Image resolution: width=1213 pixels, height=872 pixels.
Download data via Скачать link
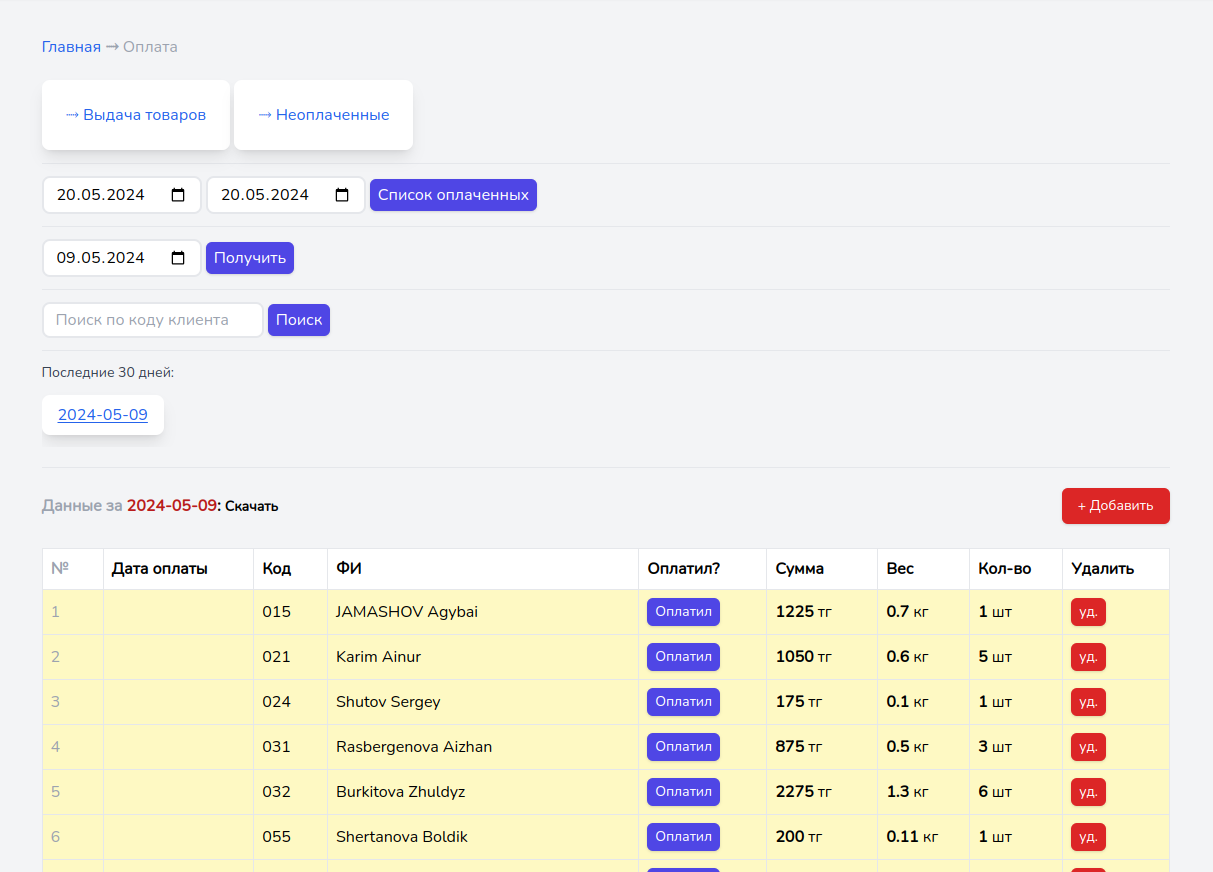pyautogui.click(x=251, y=506)
